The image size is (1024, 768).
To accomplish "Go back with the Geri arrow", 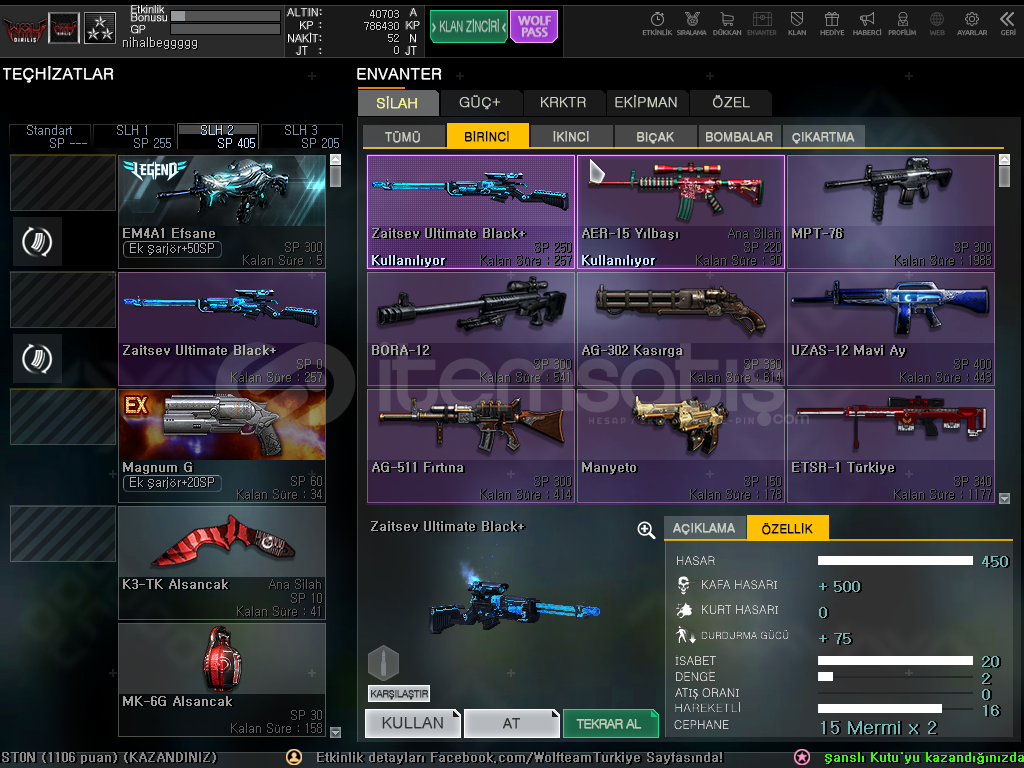I will click(1008, 24).
